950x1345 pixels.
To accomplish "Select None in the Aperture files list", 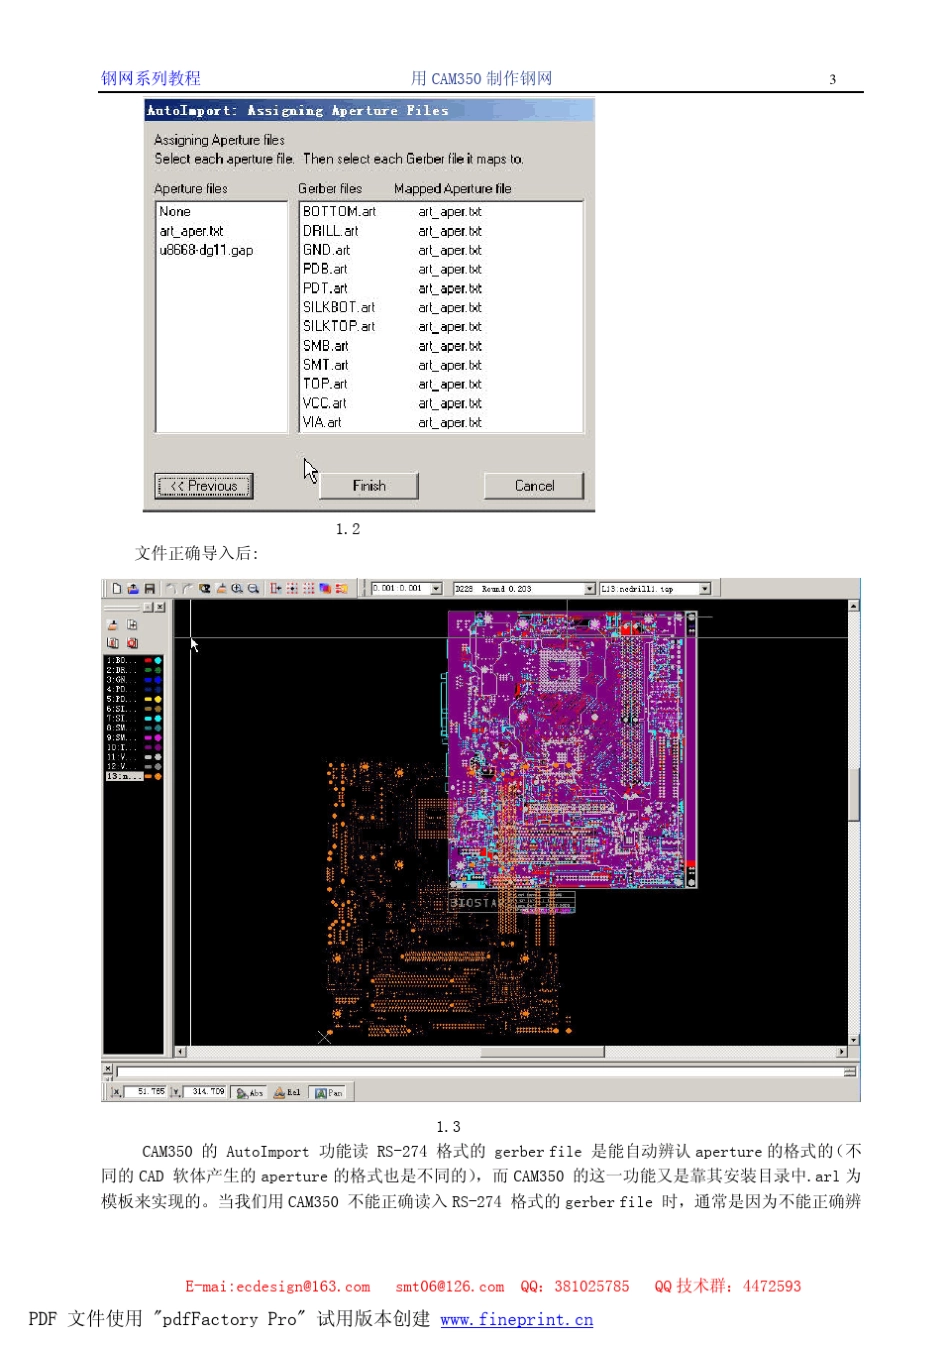I will pos(175,212).
